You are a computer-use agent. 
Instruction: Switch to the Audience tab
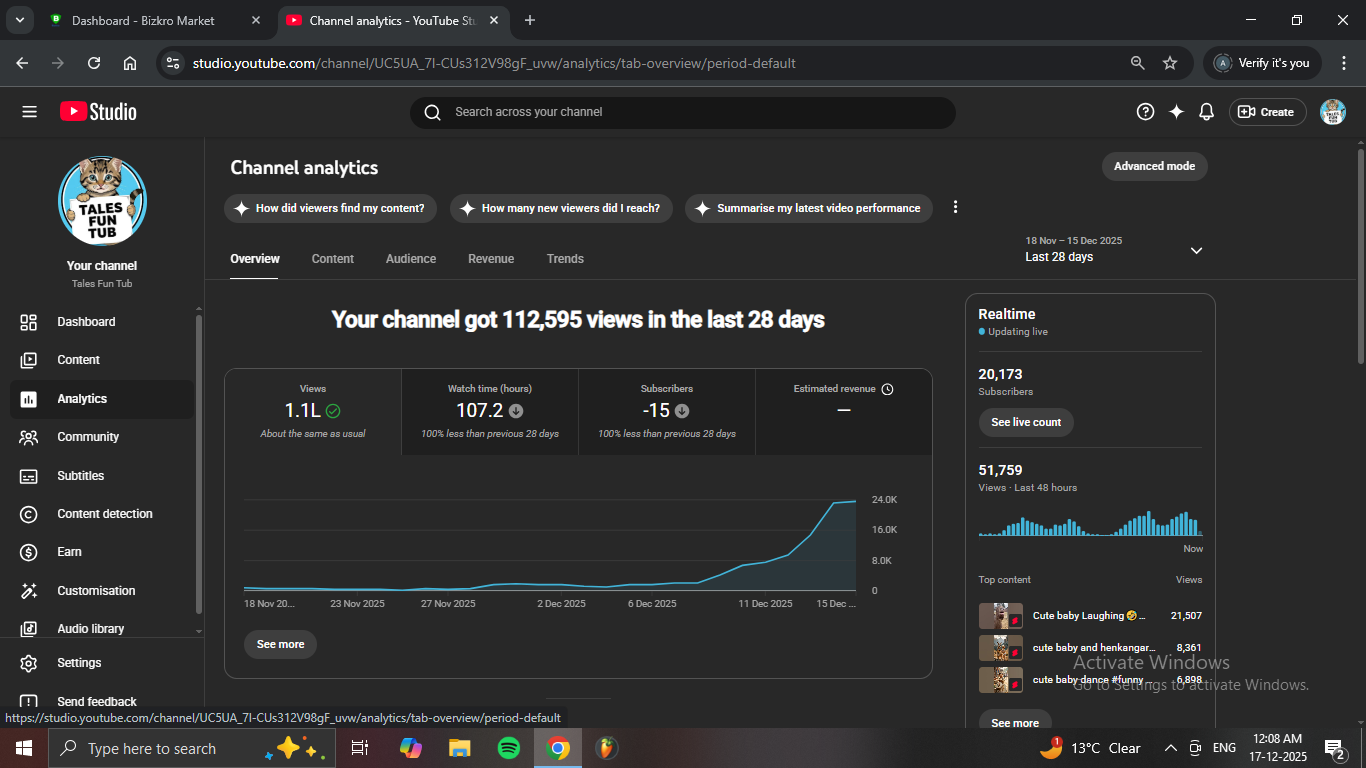point(410,259)
